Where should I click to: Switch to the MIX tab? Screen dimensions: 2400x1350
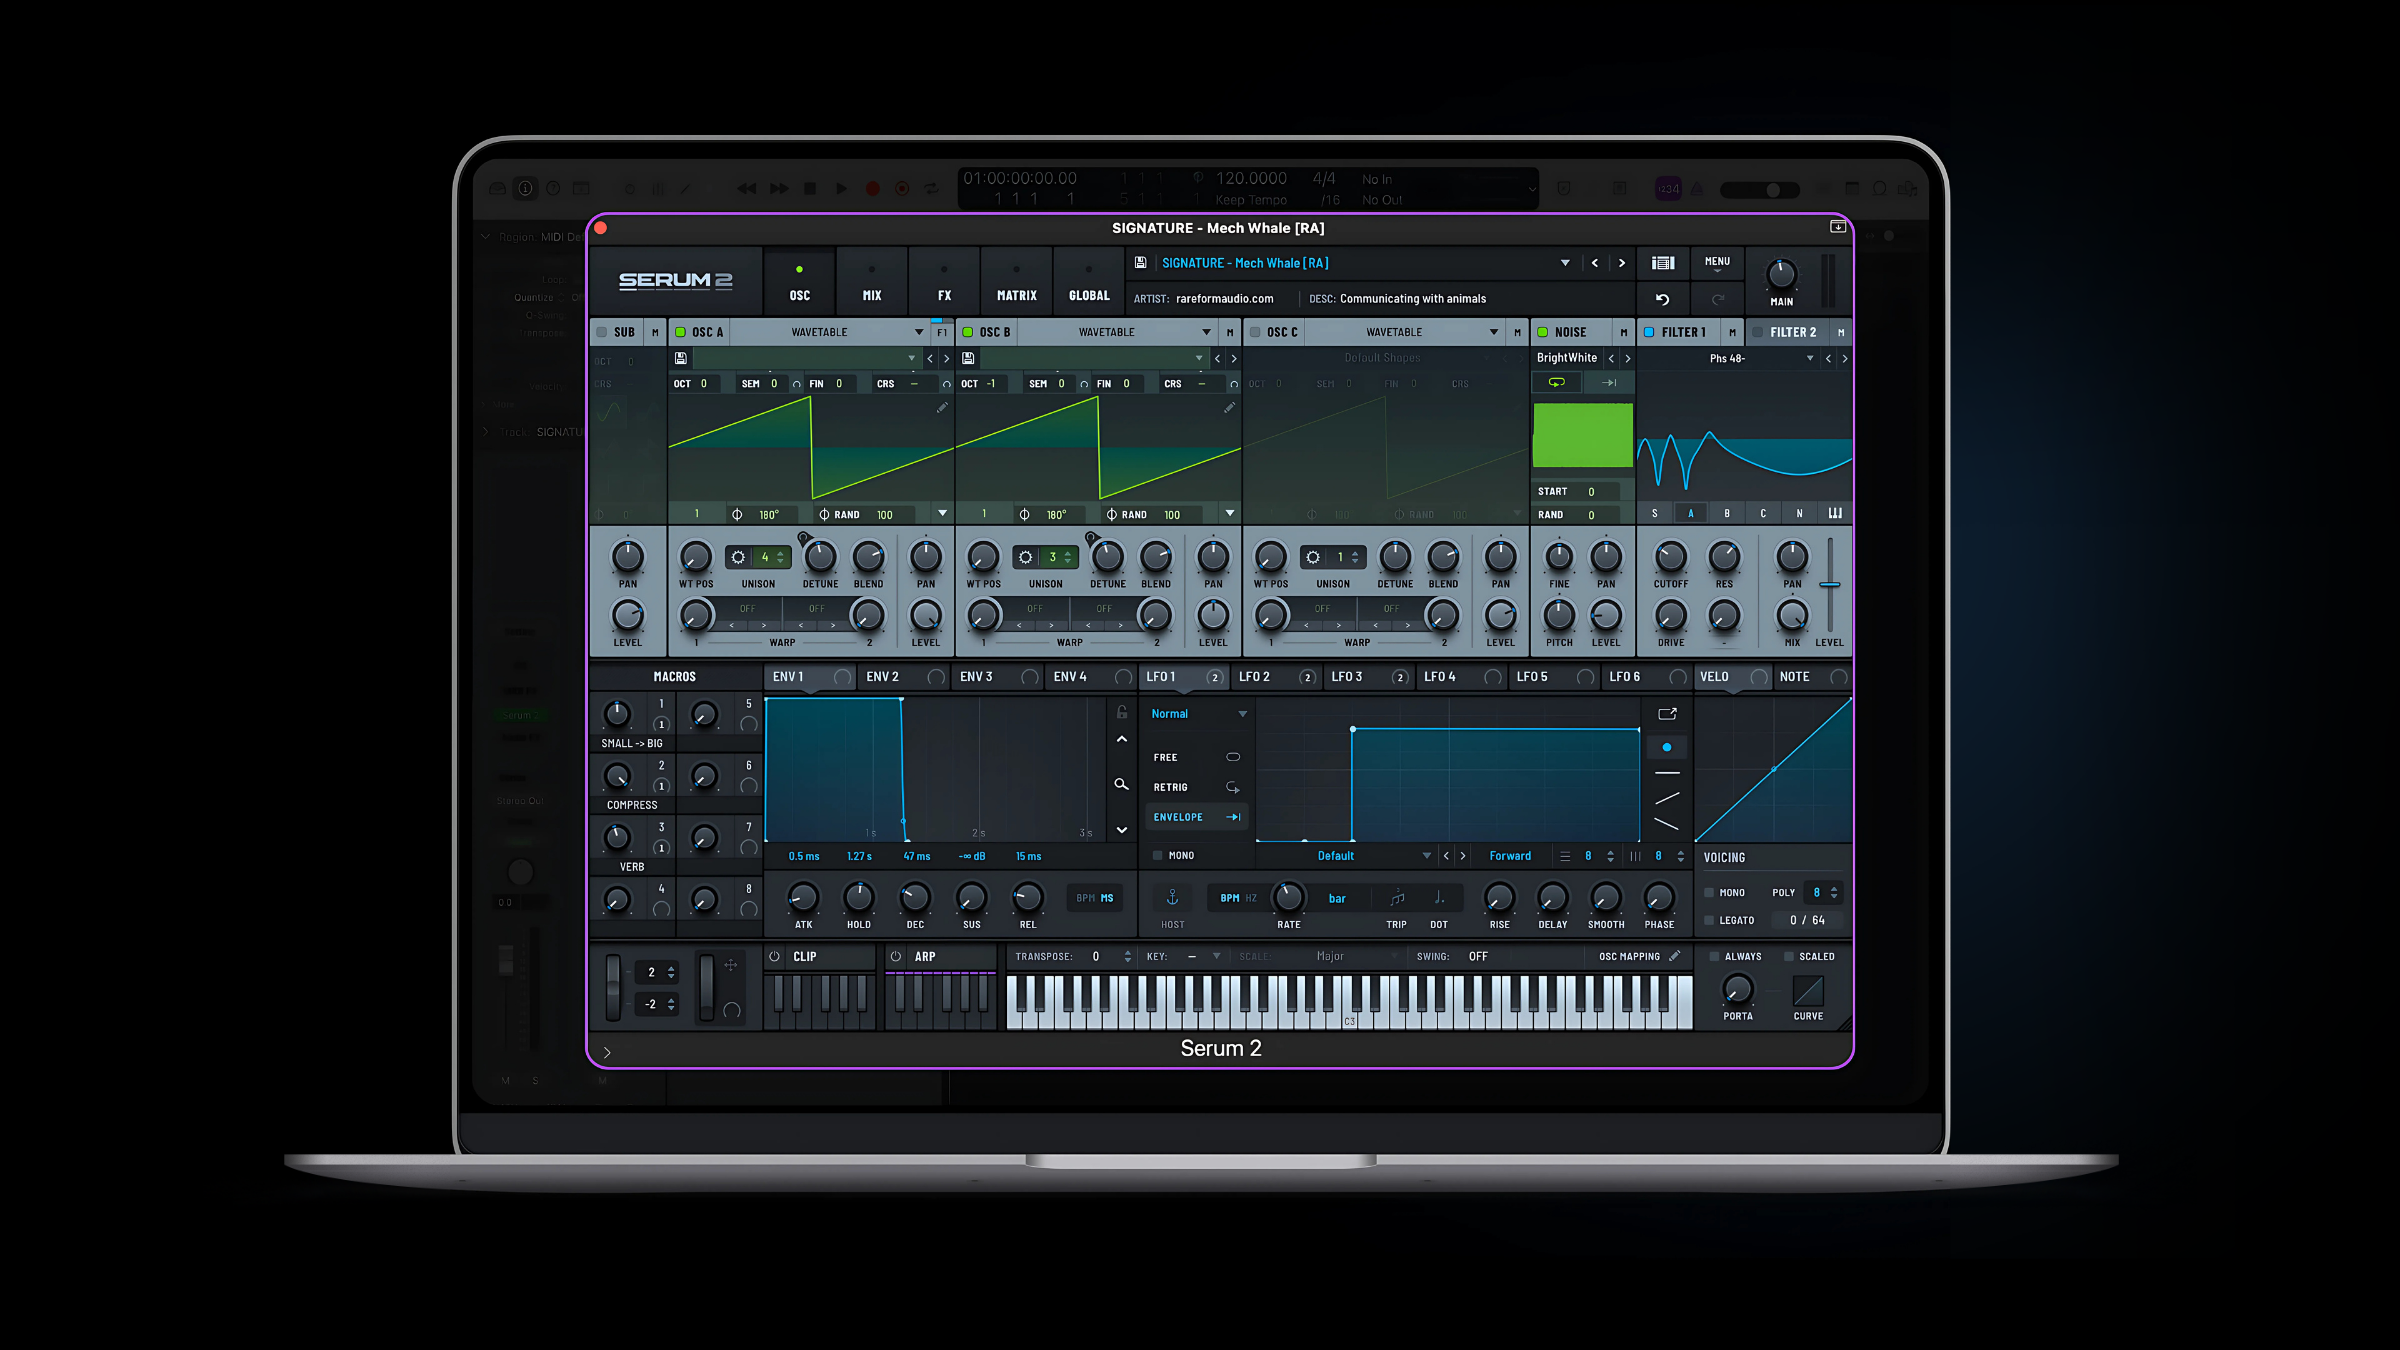(x=872, y=283)
